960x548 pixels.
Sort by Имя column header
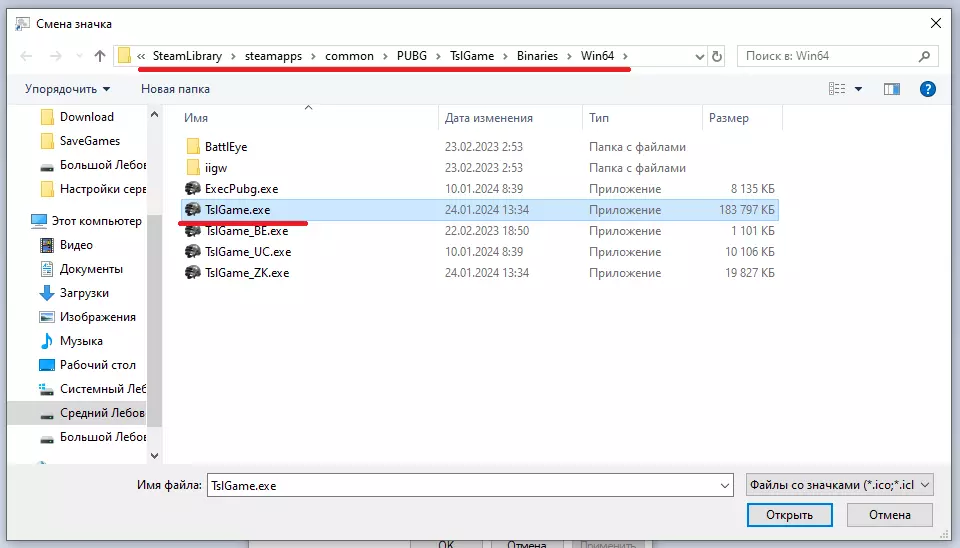pos(196,118)
